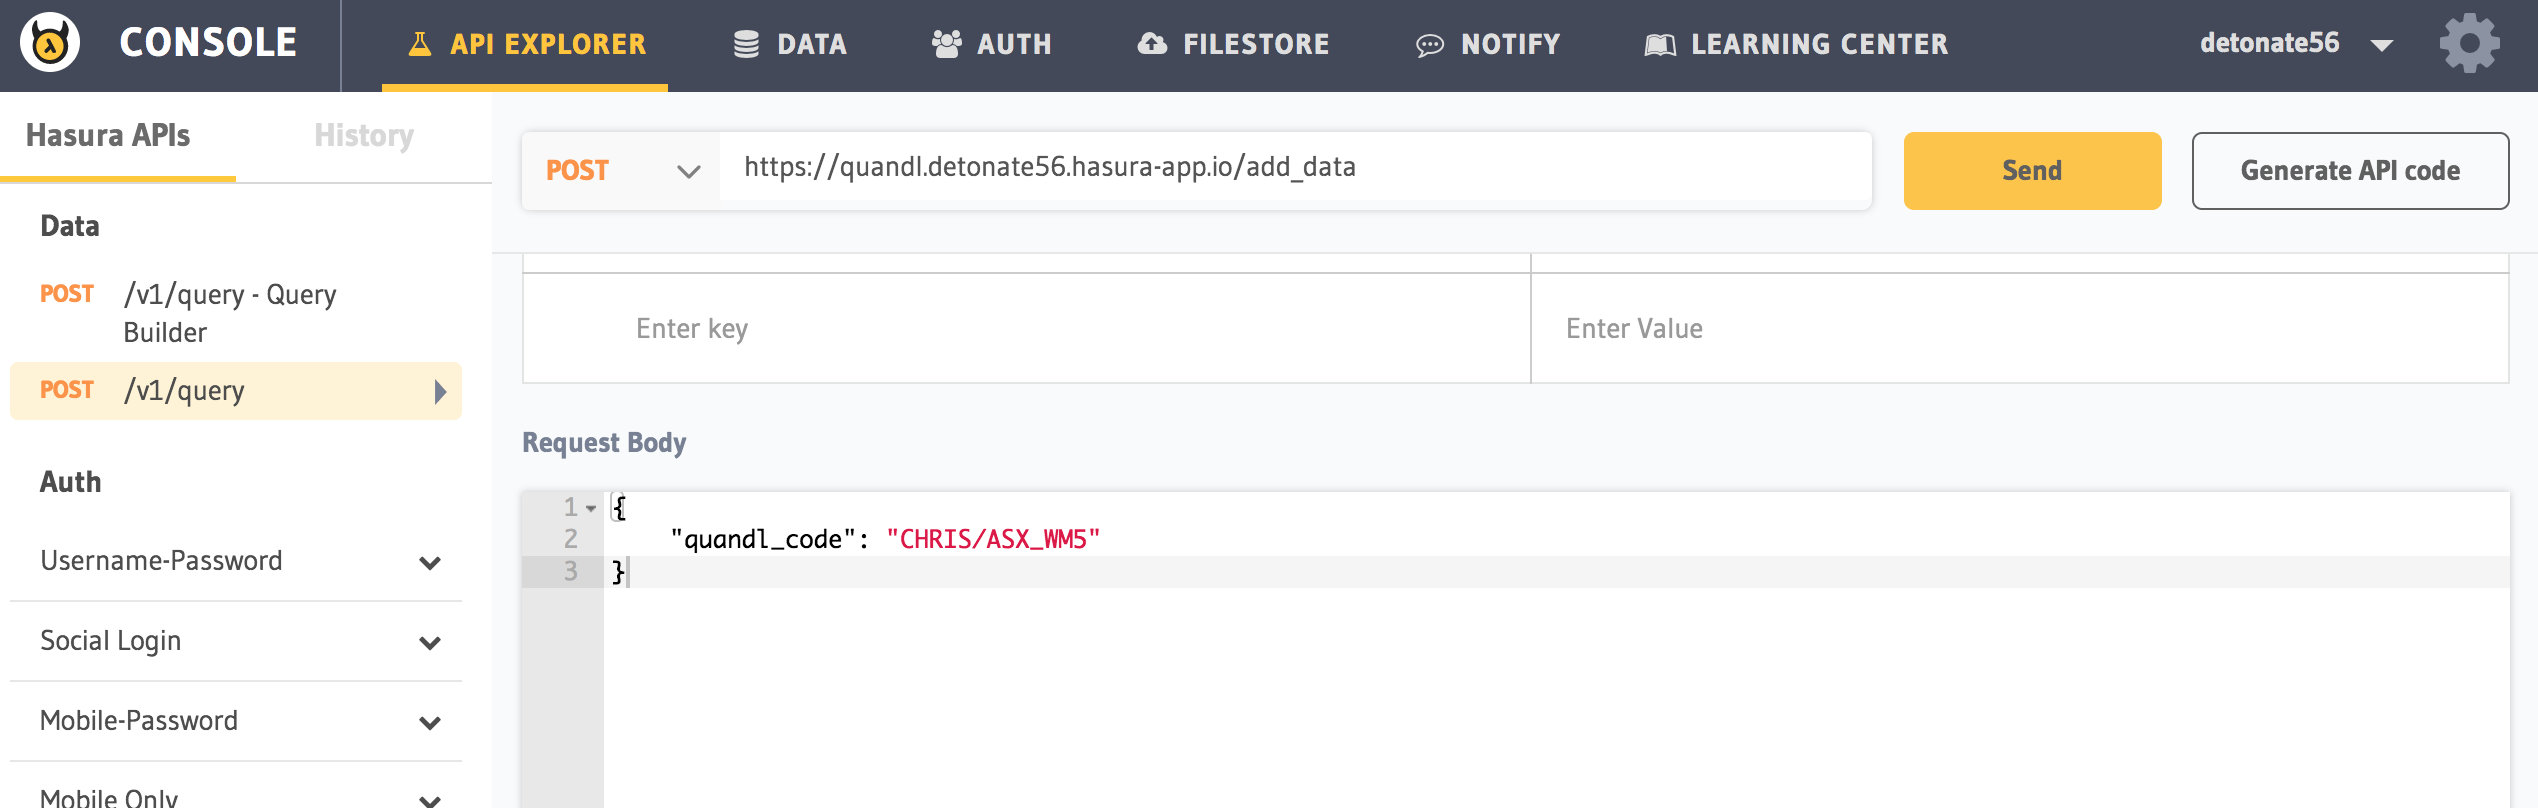Open the DATA tab
The height and width of the screenshot is (808, 2538).
[x=790, y=44]
